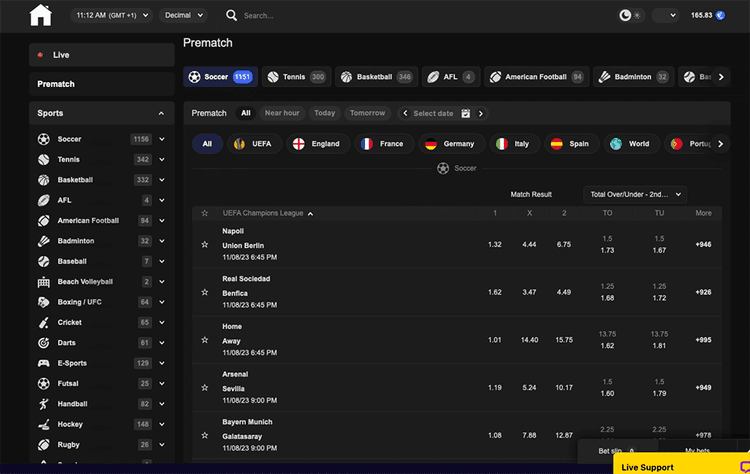Select the Basketball 346 sport tab
This screenshot has height=474, width=750.
(x=376, y=77)
